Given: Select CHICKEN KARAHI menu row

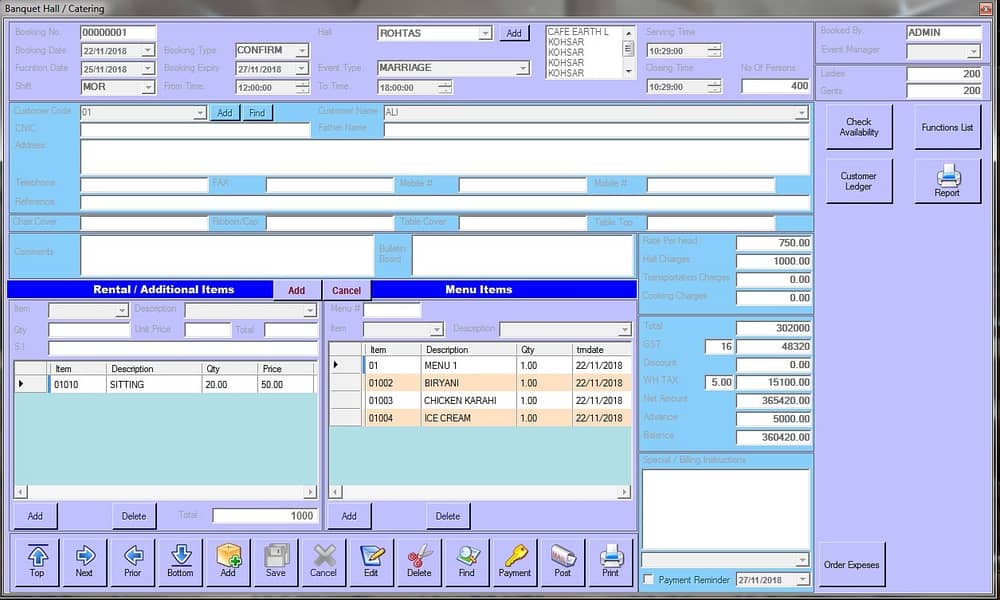Looking at the screenshot, I should pyautogui.click(x=481, y=400).
